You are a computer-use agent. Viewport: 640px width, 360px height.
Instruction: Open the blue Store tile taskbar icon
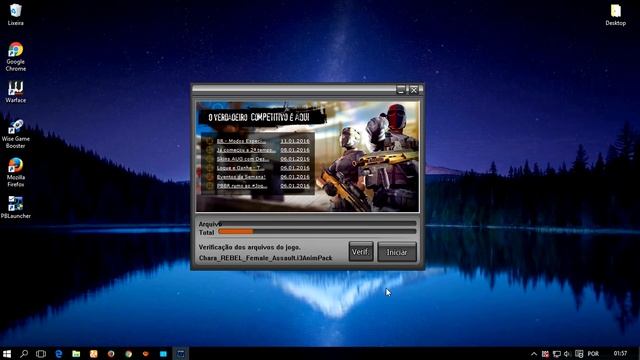click(x=163, y=354)
